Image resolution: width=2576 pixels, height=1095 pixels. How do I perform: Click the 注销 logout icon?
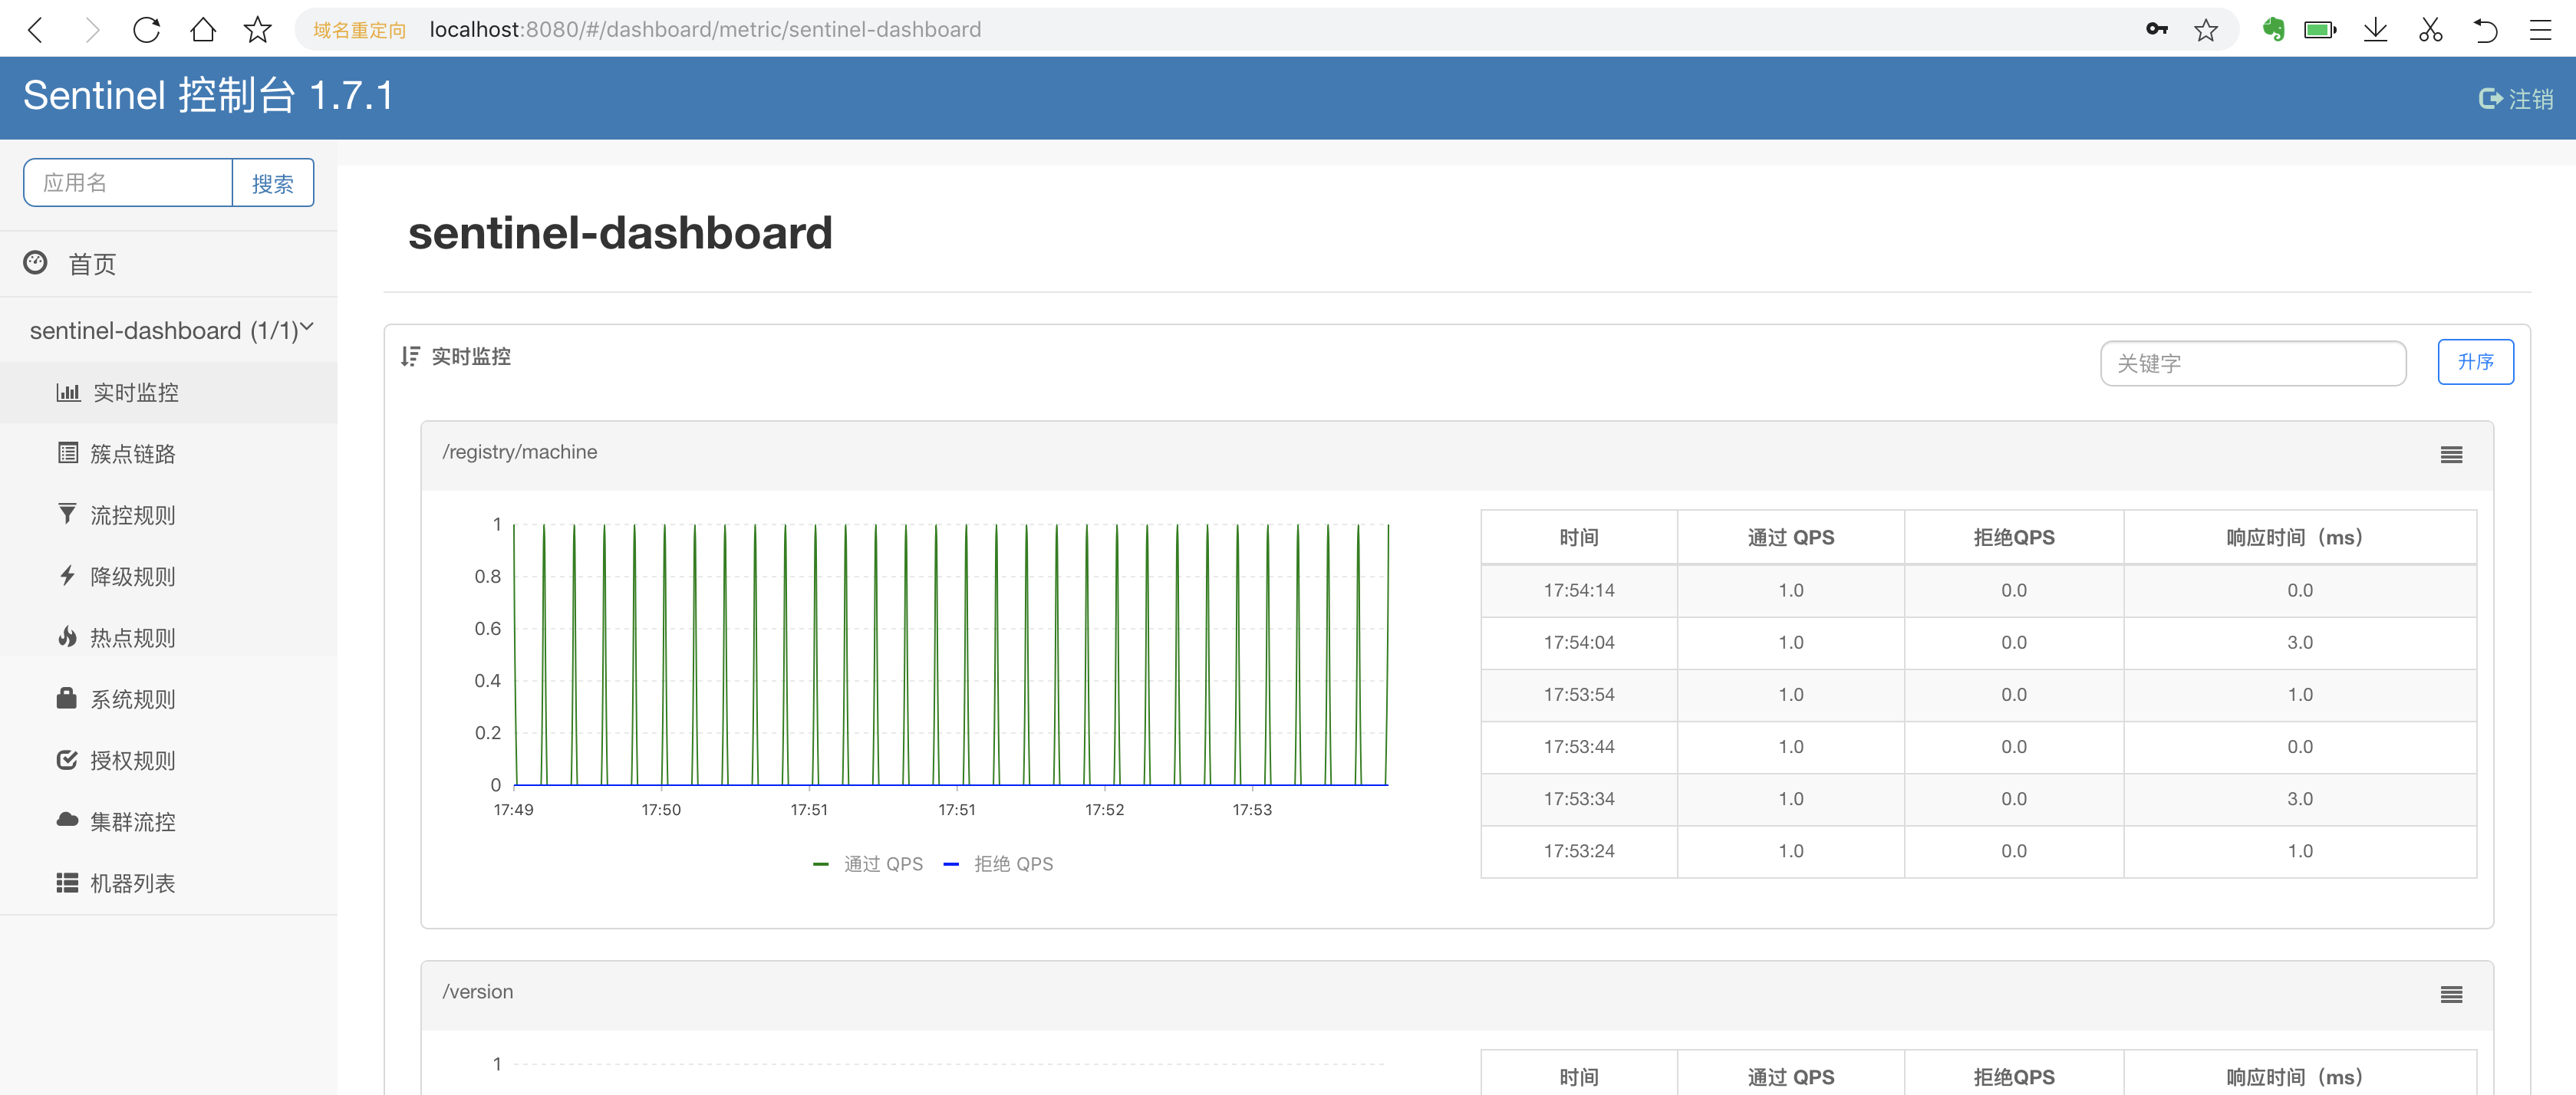click(2491, 99)
